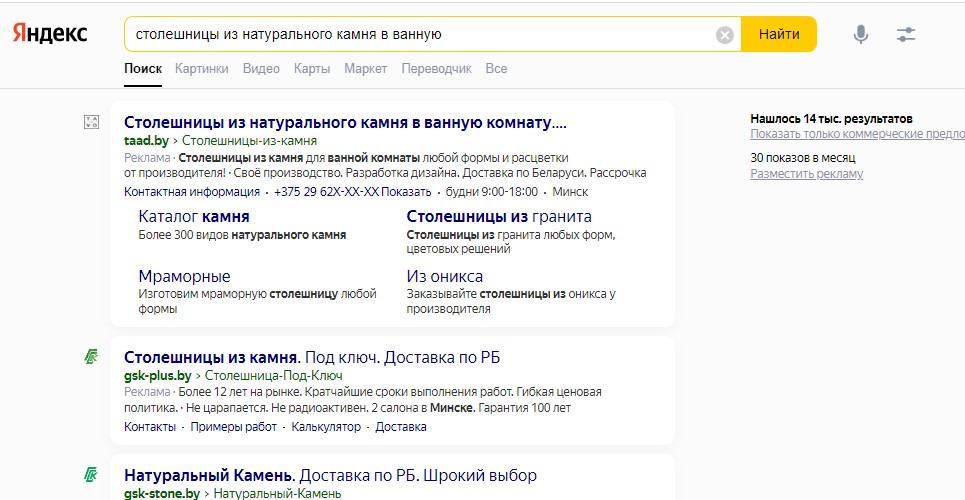This screenshot has height=500, width=965.
Task: Click 'Нашлось 14 тыс. результатов' text
Action: click(831, 119)
